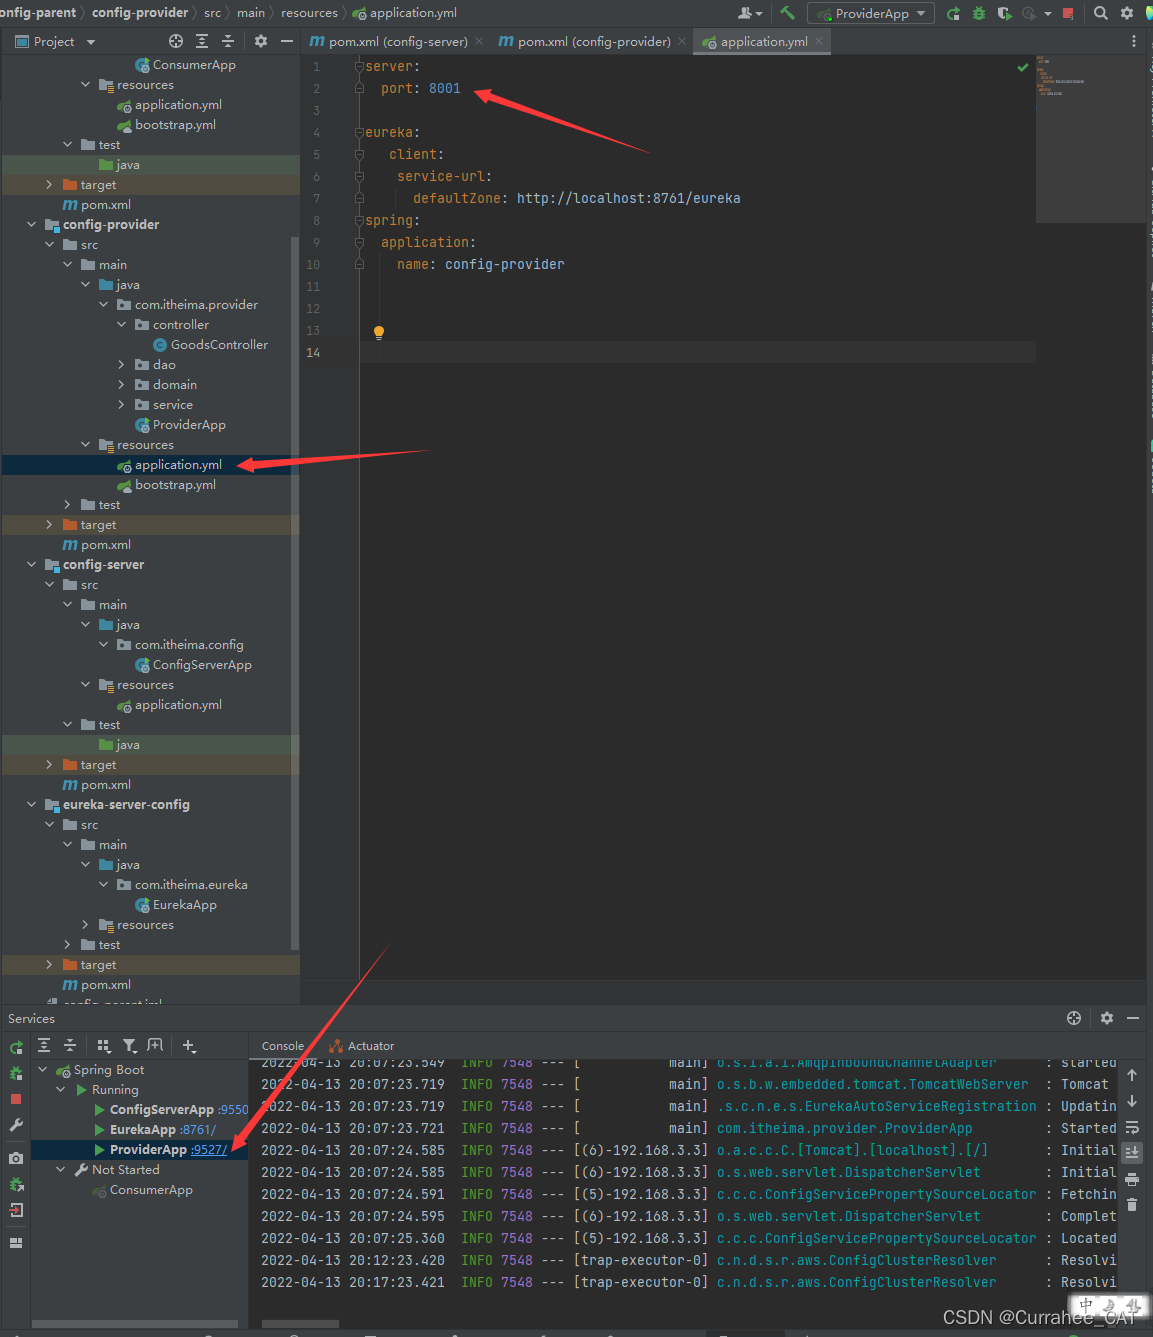Viewport: 1153px width, 1337px height.
Task: Click the scroll to end console icon
Action: (x=1132, y=1152)
